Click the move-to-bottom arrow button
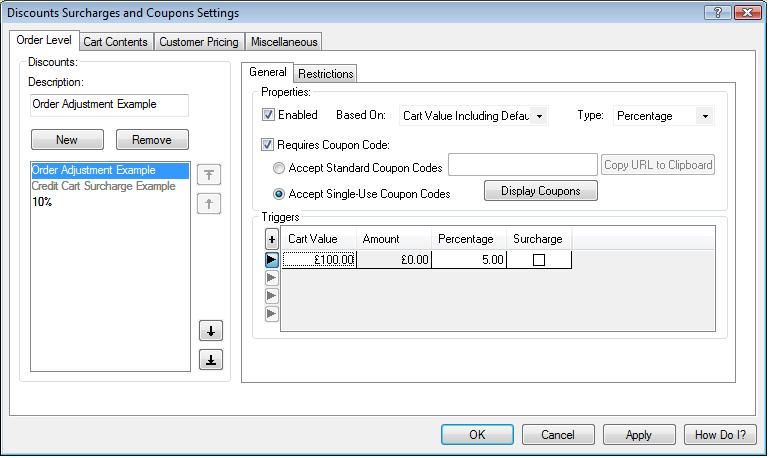The image size is (769, 458). pos(210,360)
